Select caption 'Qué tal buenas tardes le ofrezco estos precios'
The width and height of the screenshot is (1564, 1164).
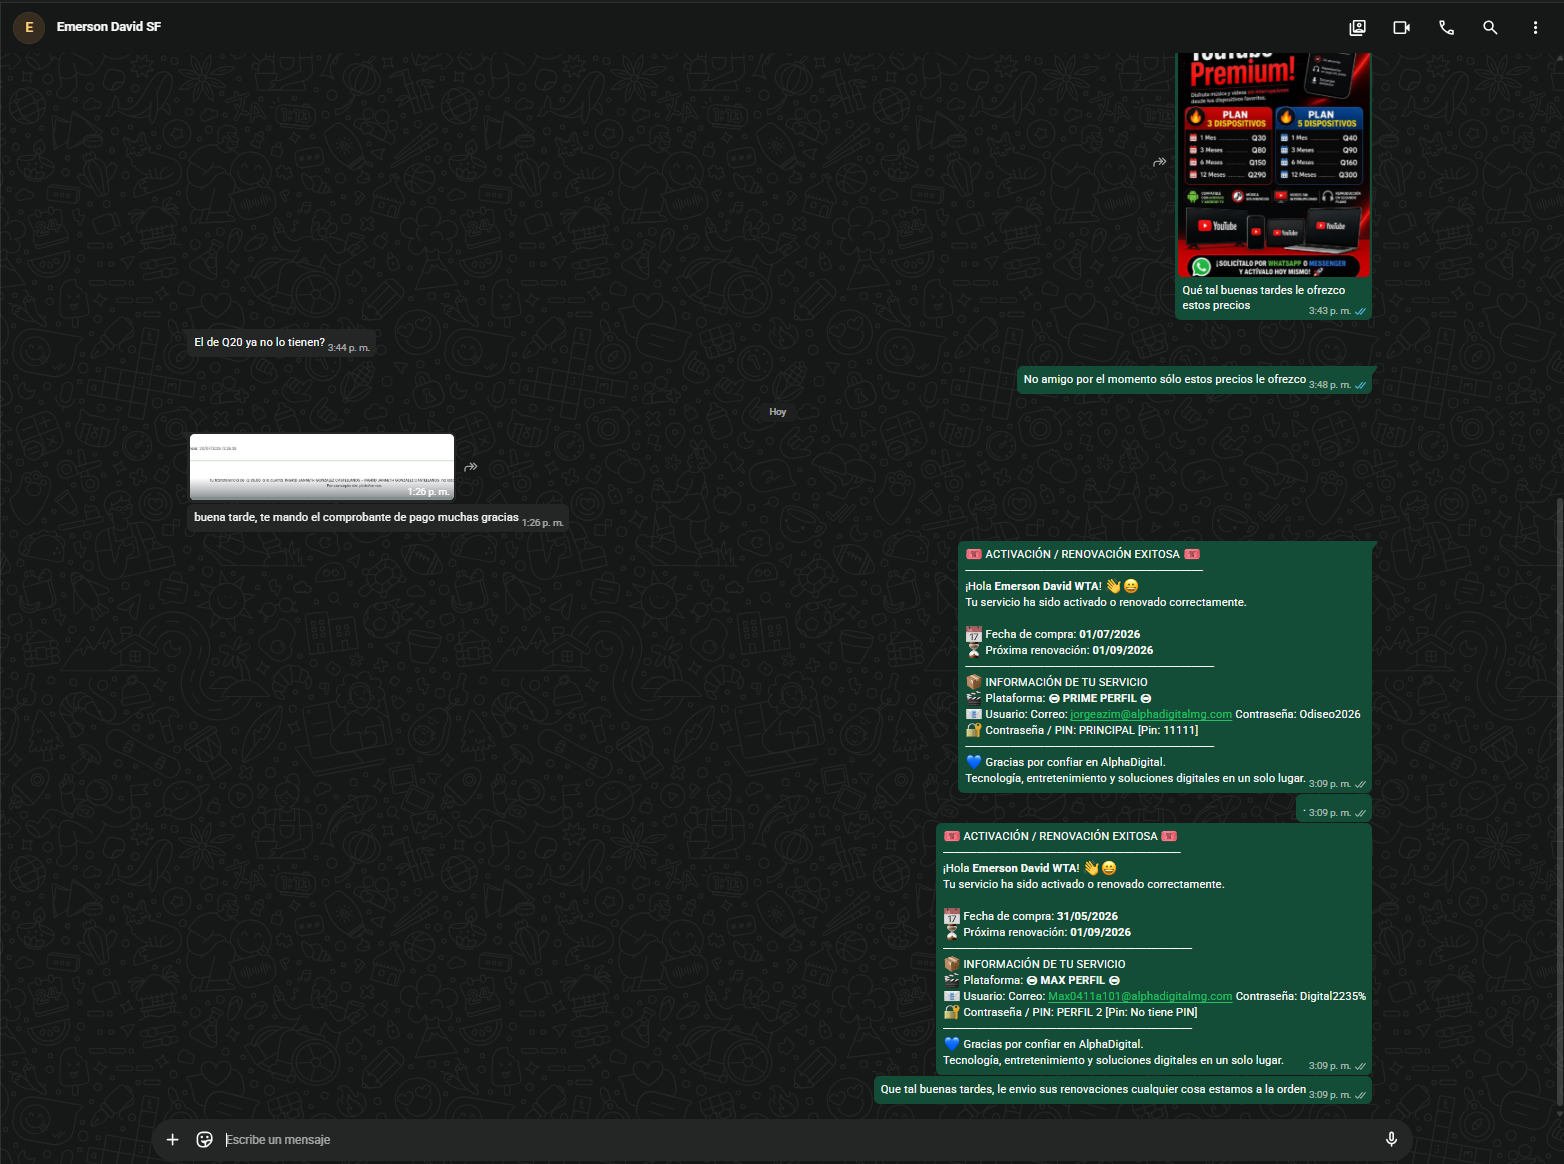click(1264, 298)
